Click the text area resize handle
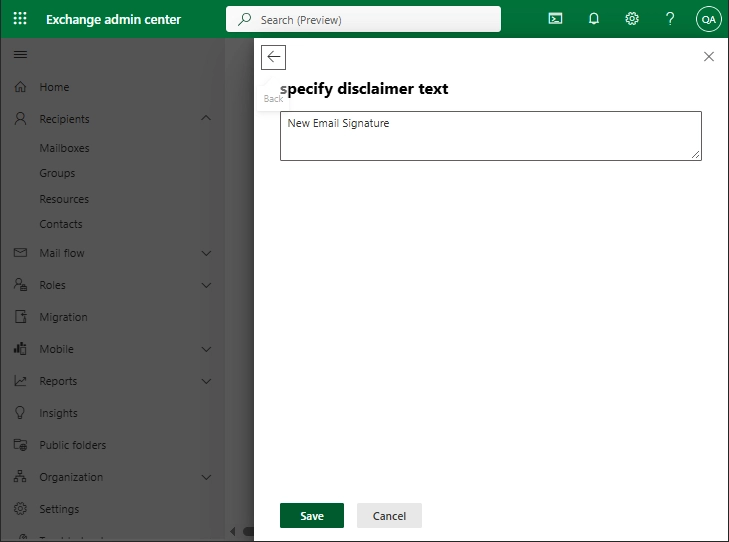The height and width of the screenshot is (542, 729). click(x=696, y=155)
